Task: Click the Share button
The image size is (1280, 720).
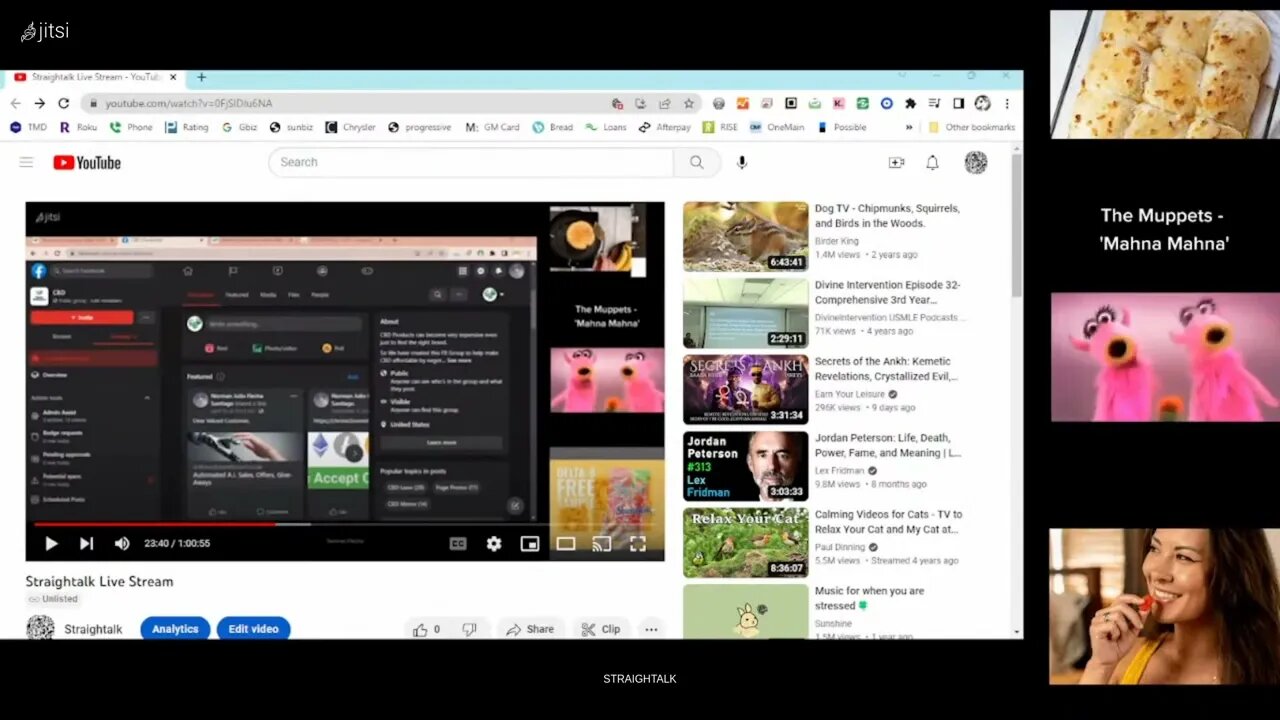Action: tap(531, 629)
